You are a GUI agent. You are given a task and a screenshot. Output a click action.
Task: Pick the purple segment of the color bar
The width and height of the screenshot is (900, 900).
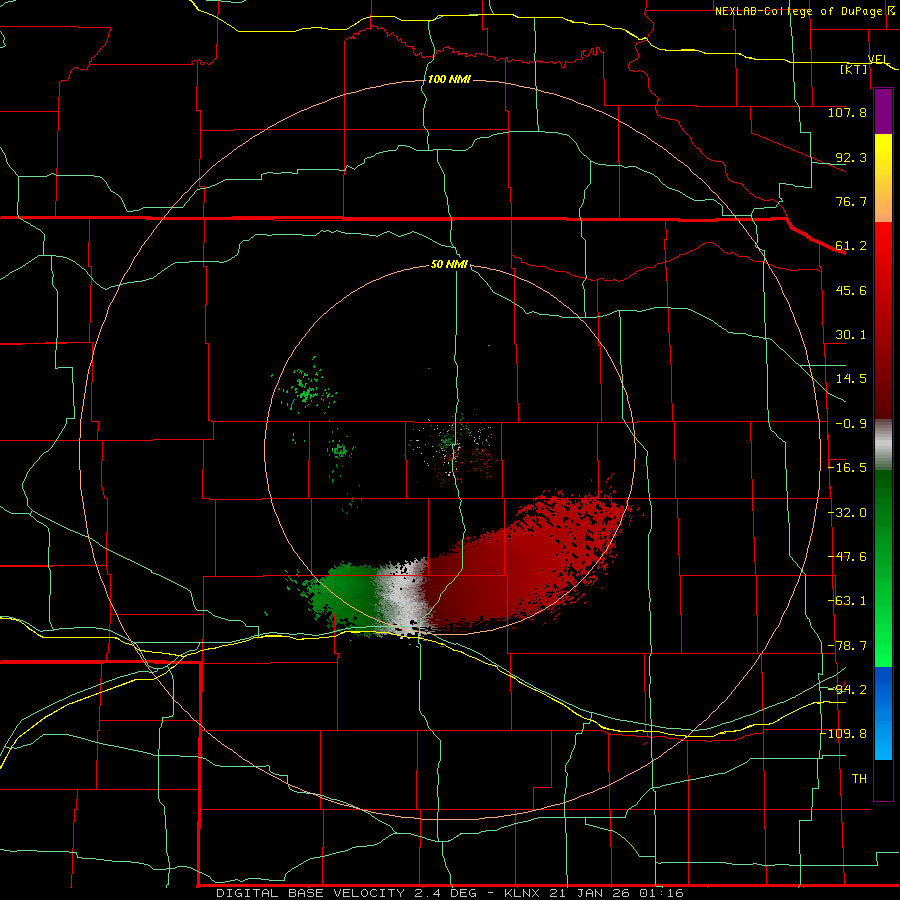click(883, 112)
